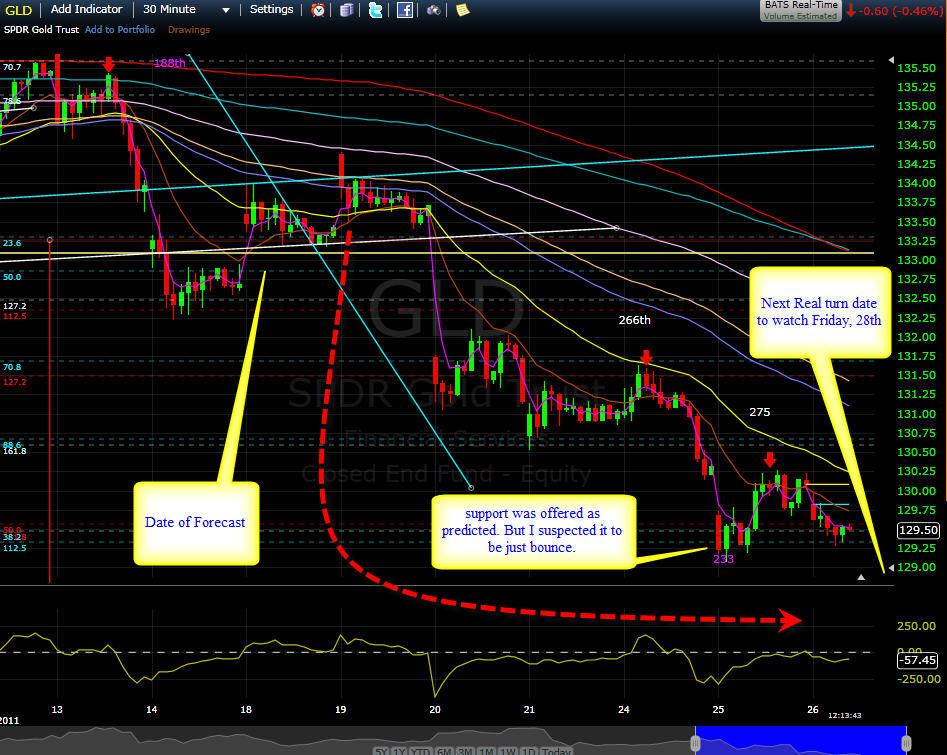This screenshot has width=947, height=755.
Task: Click the magenta 233 chart label
Action: point(723,559)
